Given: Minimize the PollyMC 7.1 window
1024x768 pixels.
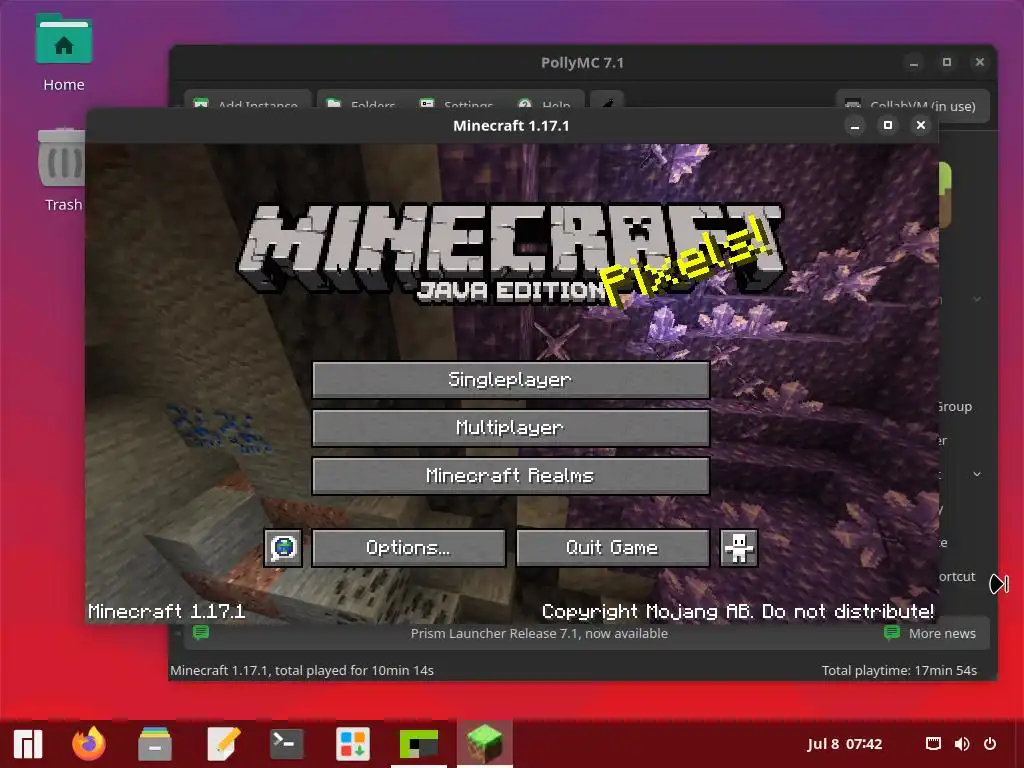Looking at the screenshot, I should [914, 63].
